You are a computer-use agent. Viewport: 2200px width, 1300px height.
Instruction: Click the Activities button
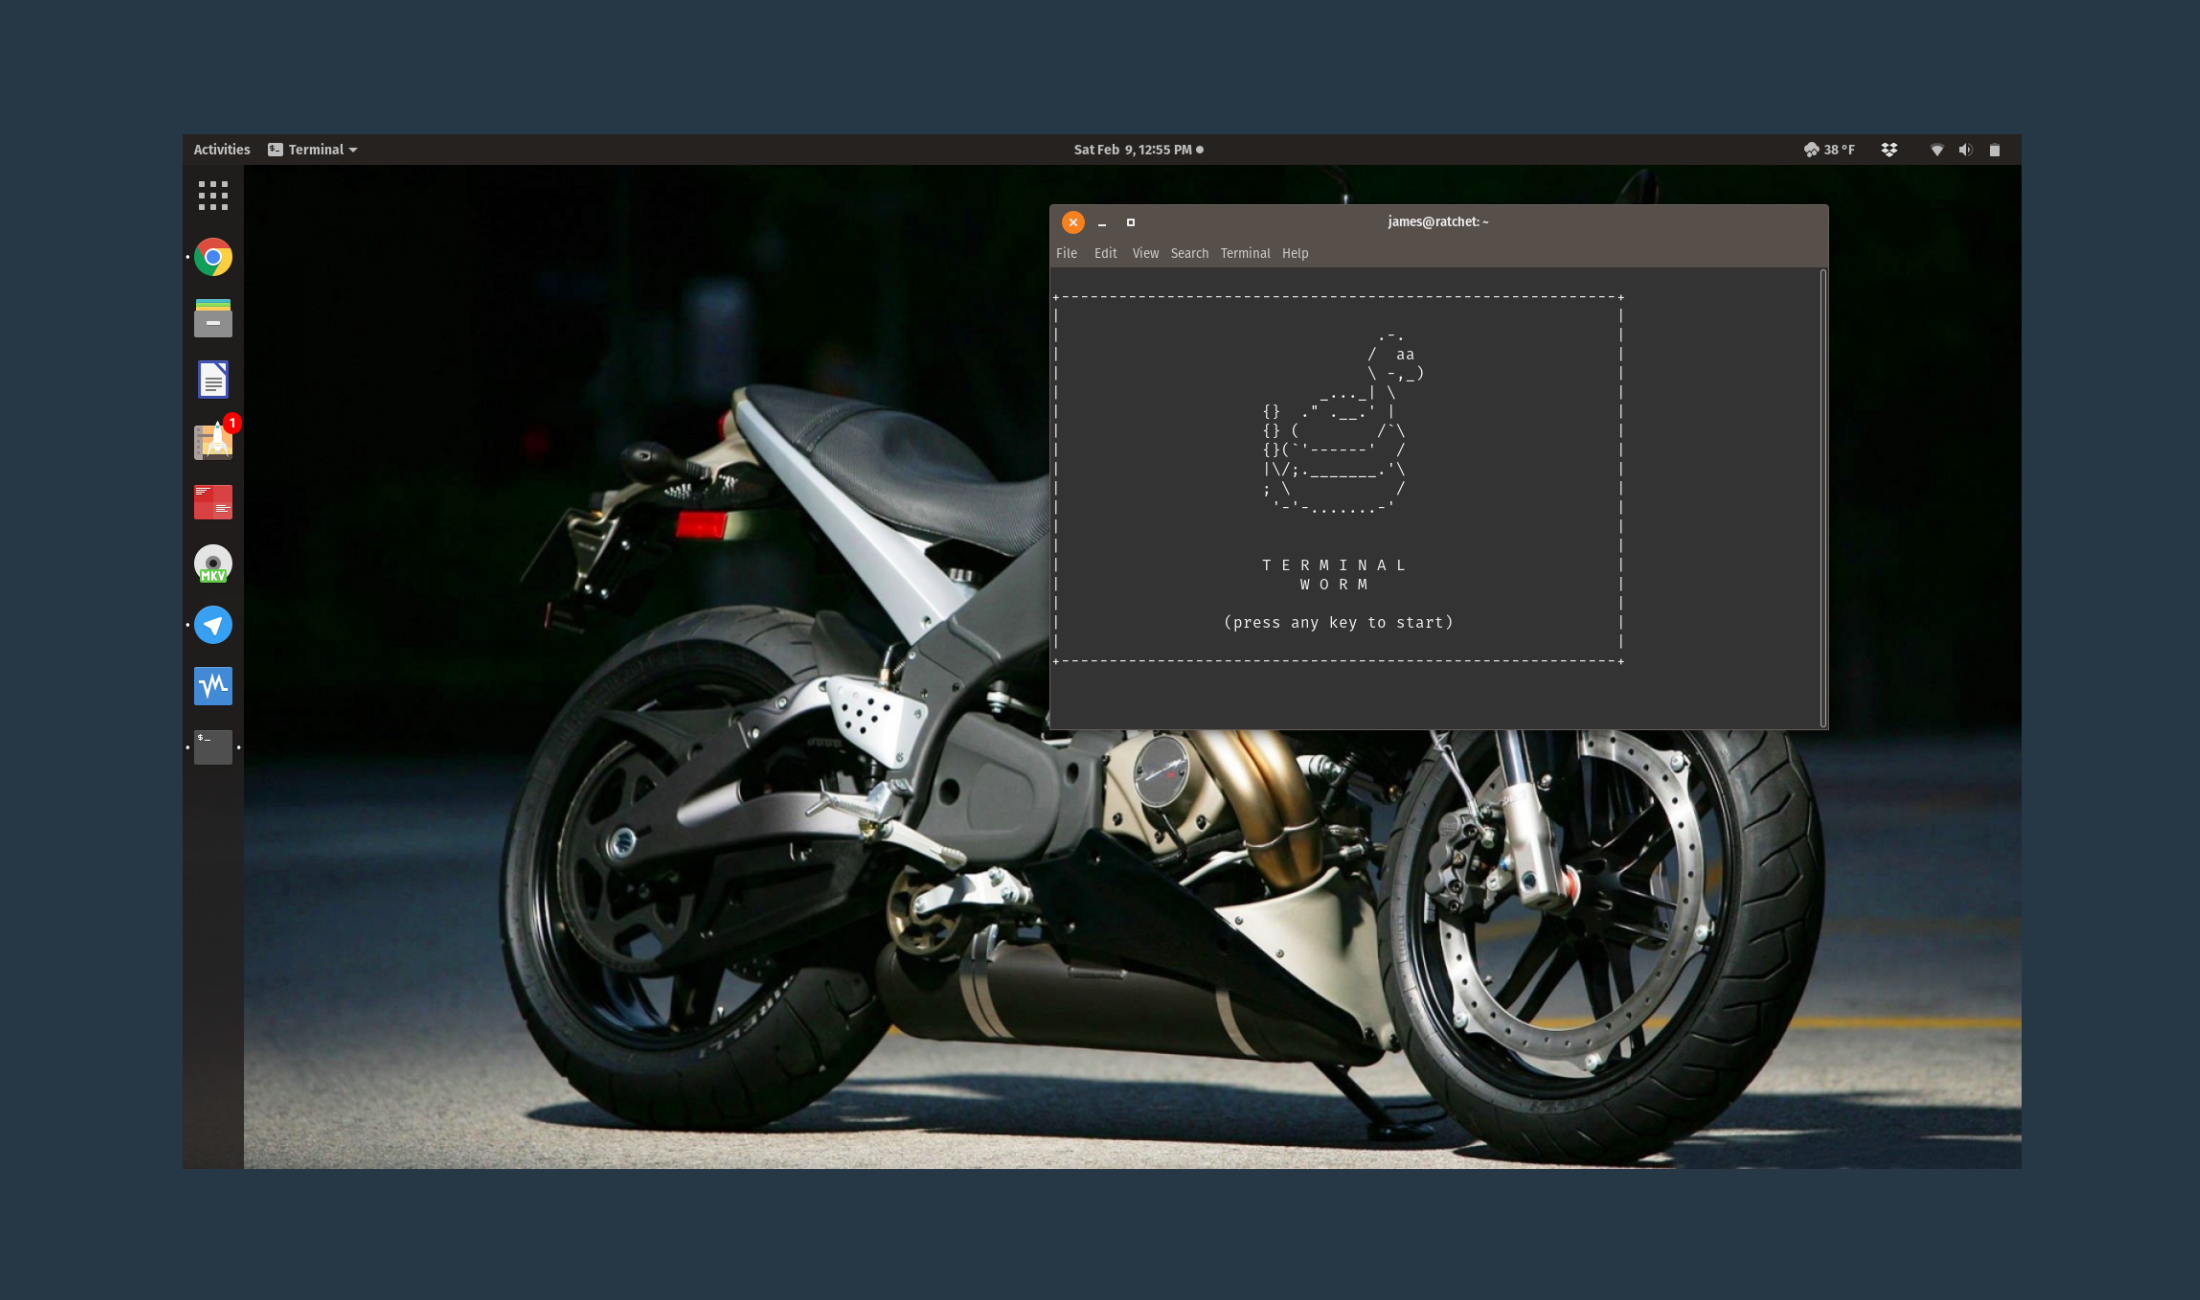(x=222, y=150)
